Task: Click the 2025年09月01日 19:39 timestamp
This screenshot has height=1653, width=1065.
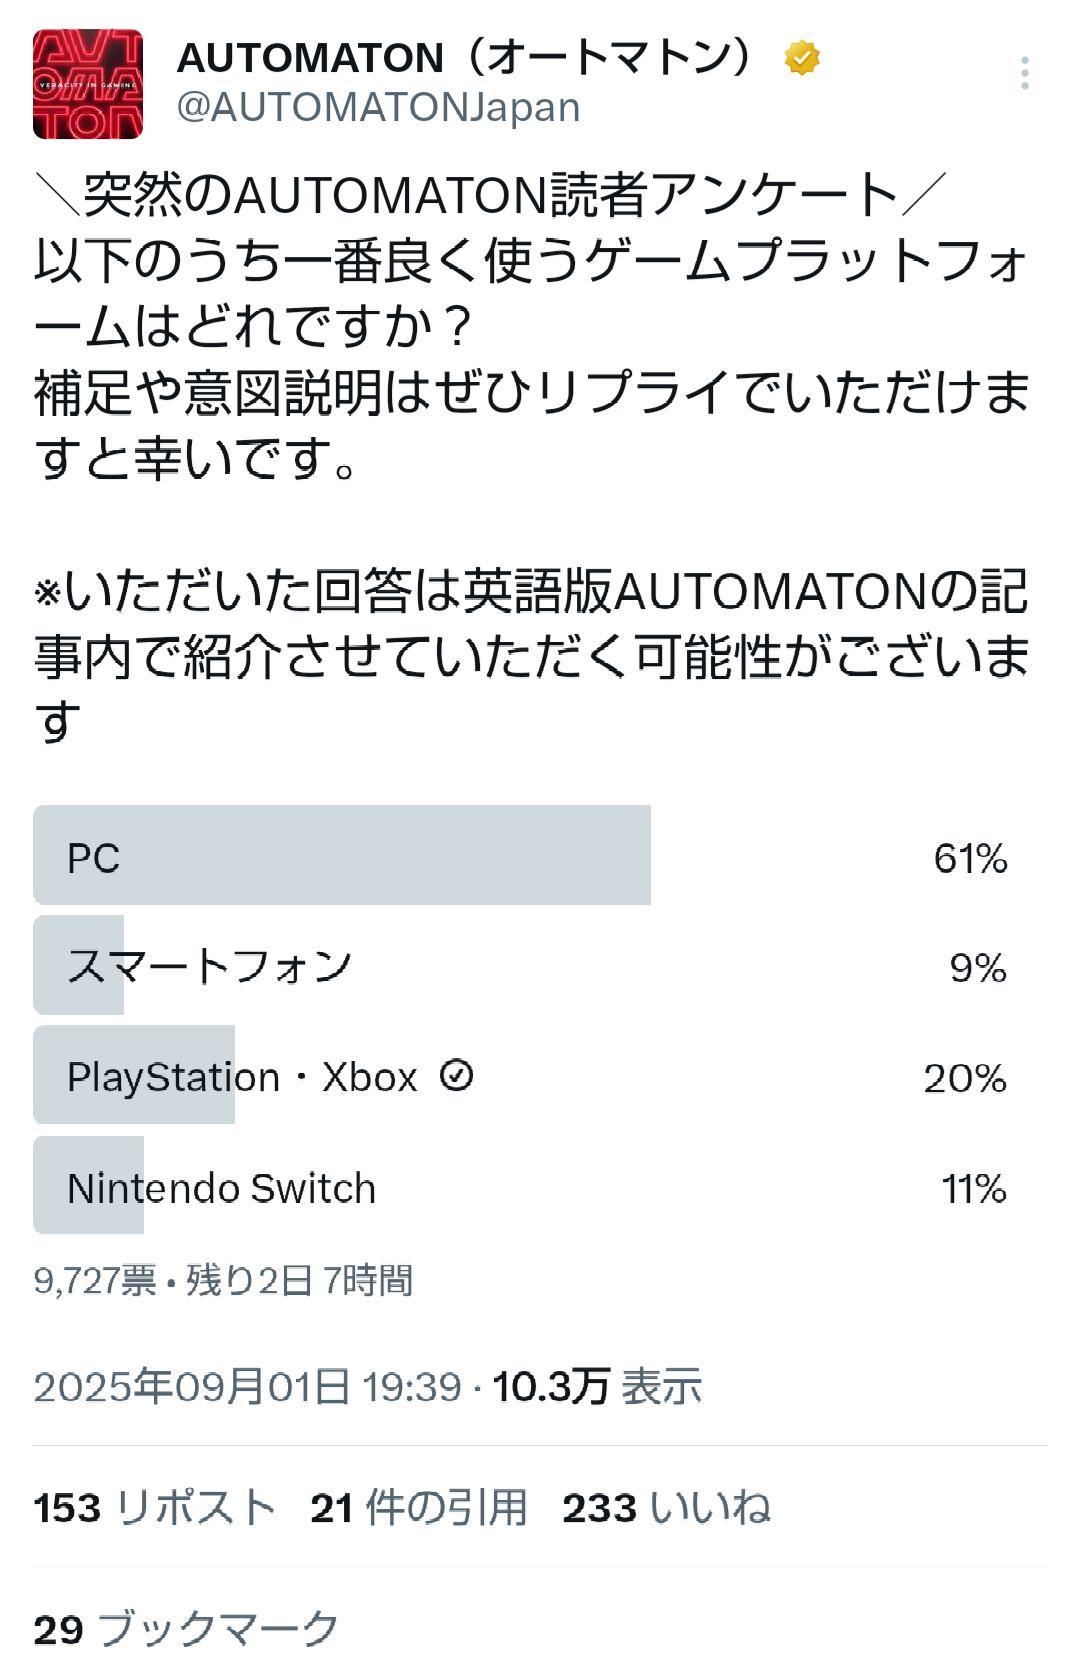Action: [x=247, y=1387]
